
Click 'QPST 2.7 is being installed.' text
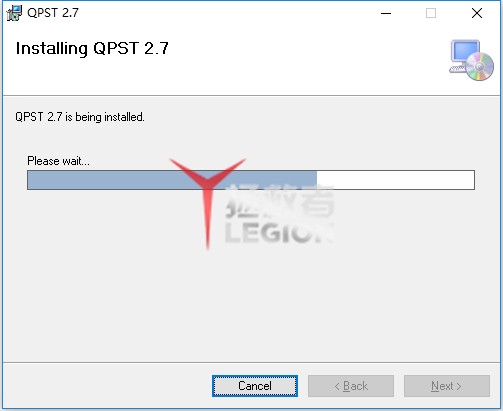pyautogui.click(x=80, y=117)
